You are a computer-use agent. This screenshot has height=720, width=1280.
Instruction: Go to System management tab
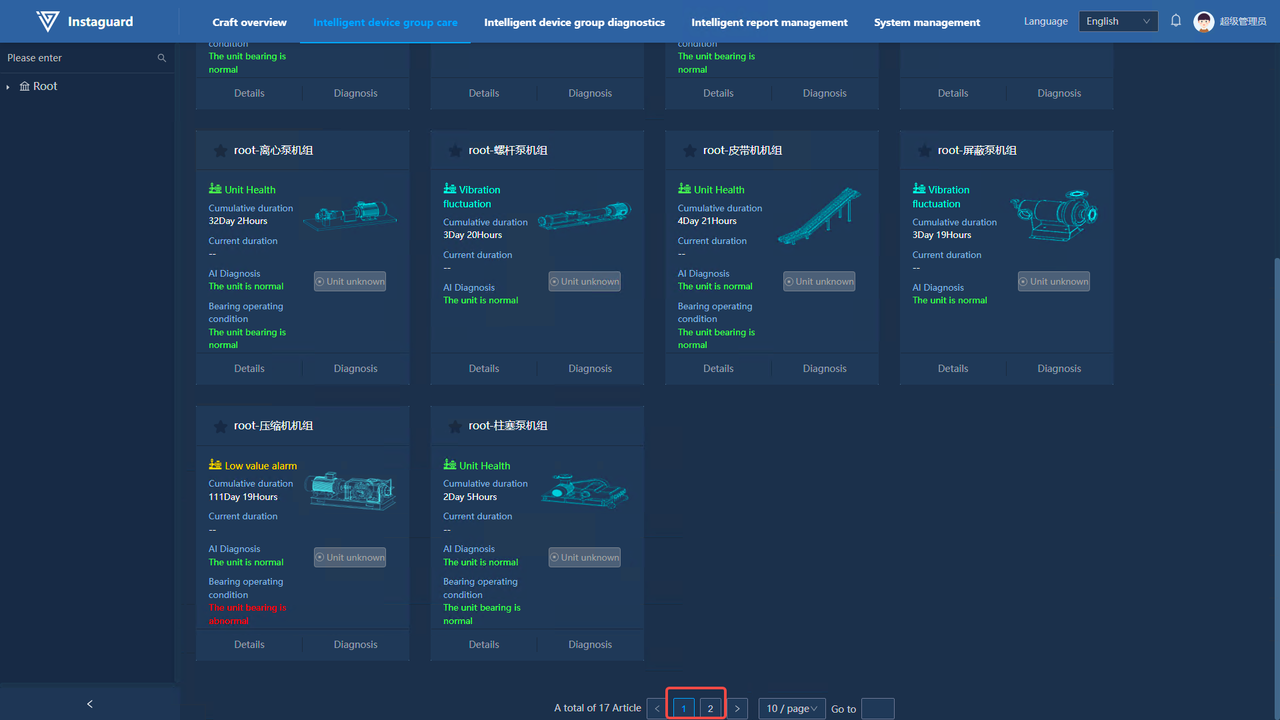coord(927,22)
